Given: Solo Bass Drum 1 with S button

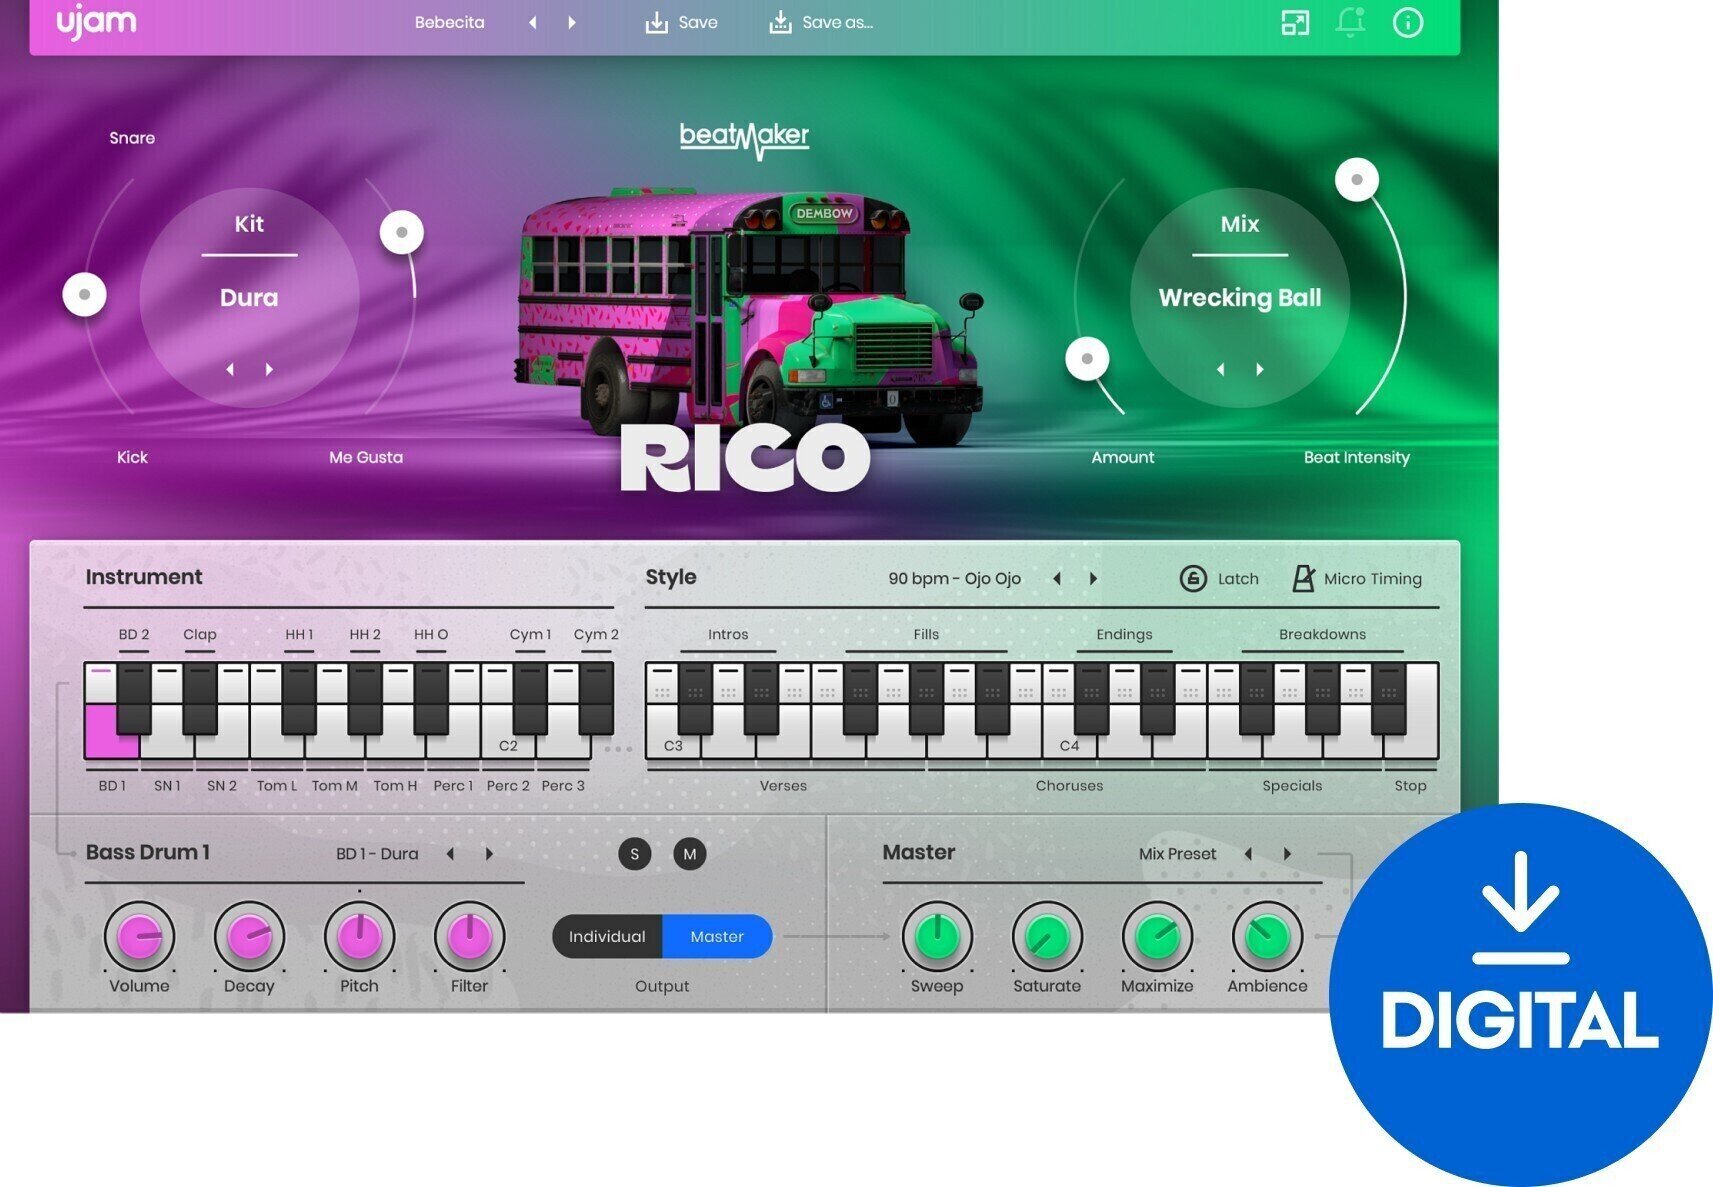Looking at the screenshot, I should [x=635, y=853].
